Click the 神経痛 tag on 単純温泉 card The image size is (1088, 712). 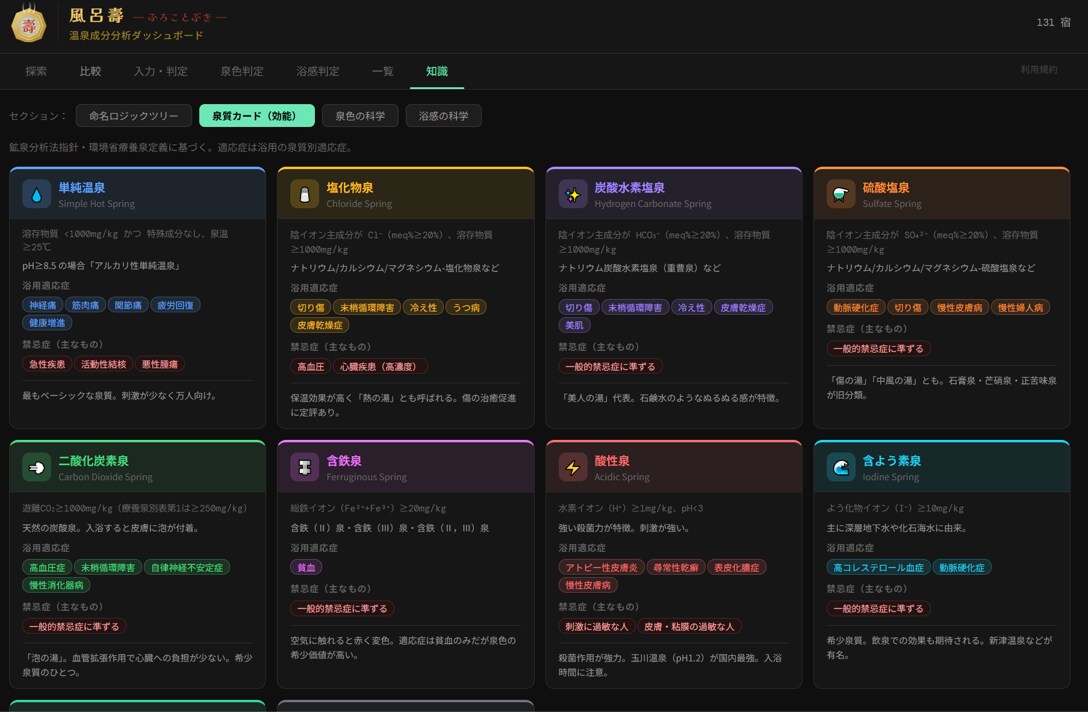tap(42, 305)
